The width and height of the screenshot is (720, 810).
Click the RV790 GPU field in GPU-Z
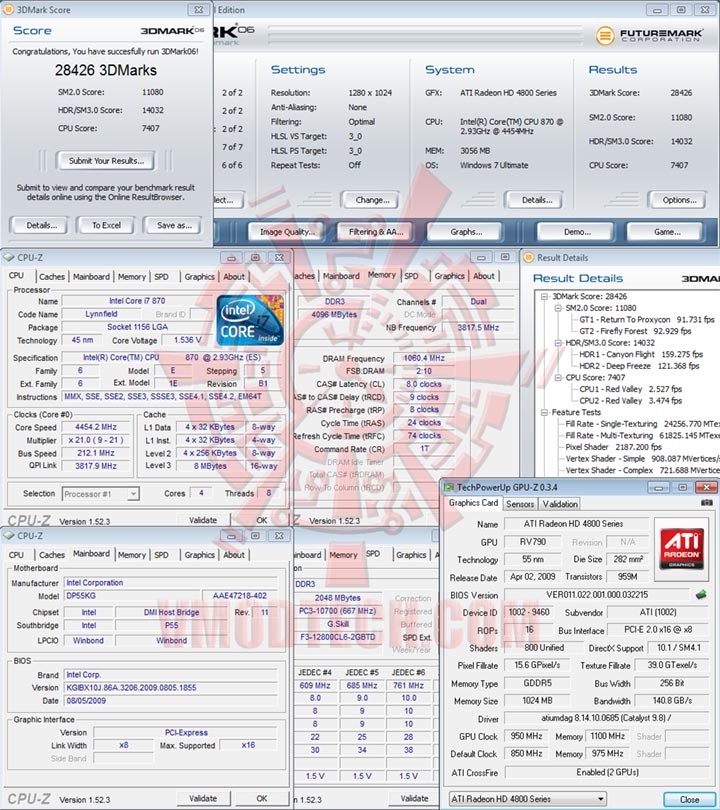pyautogui.click(x=533, y=541)
